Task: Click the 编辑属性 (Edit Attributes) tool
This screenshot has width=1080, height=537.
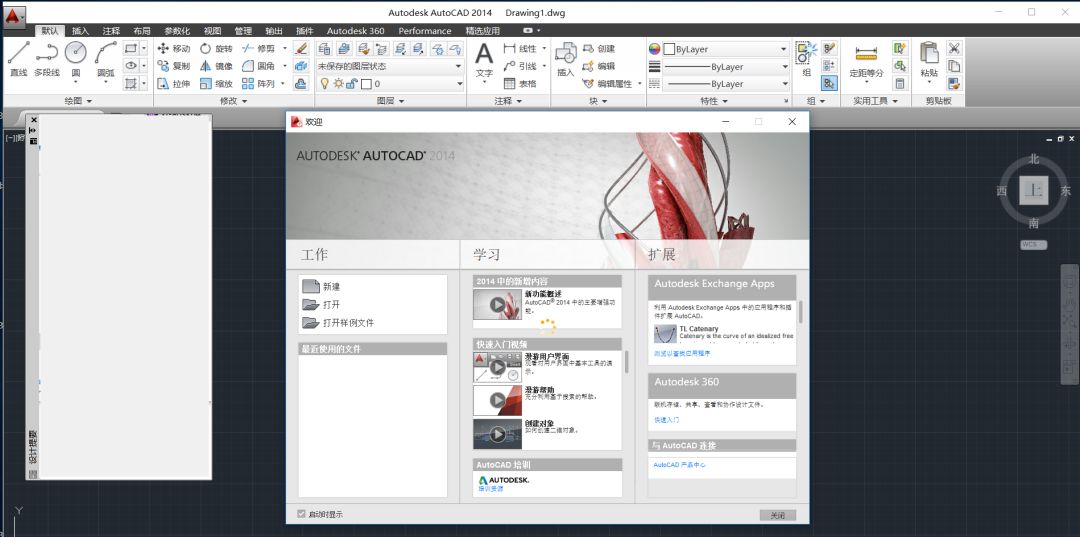Action: tap(608, 84)
